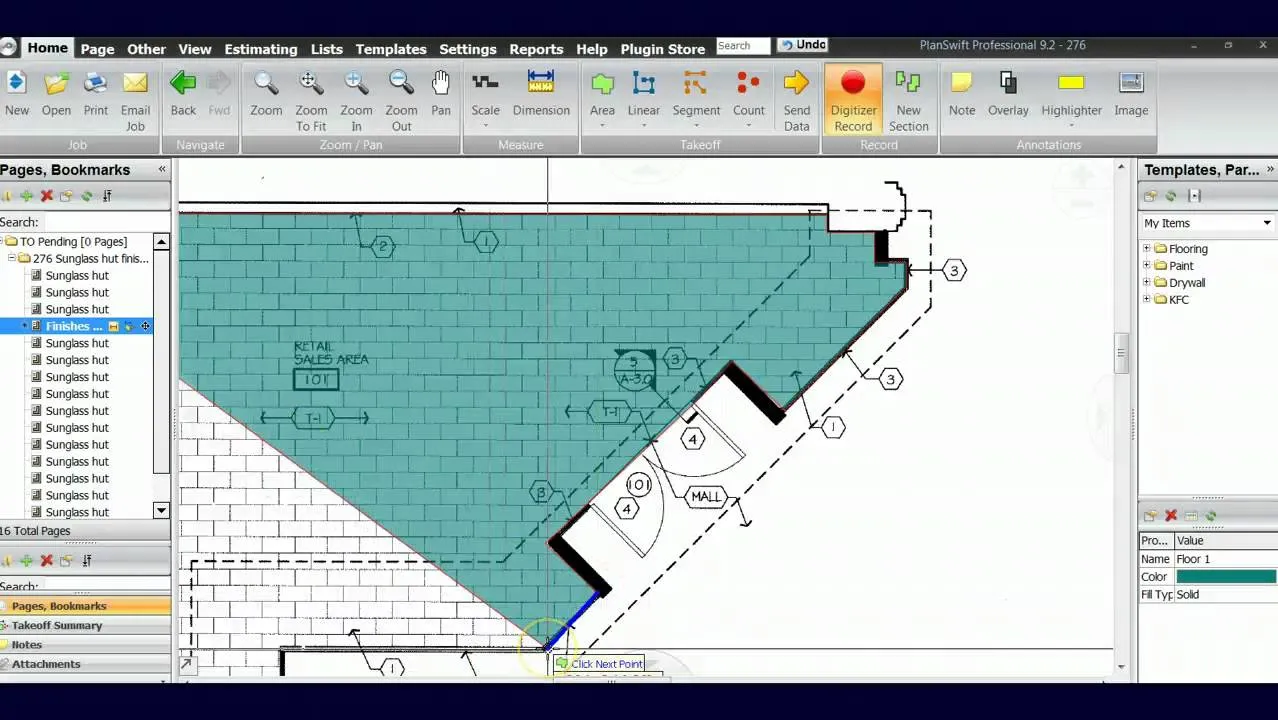The image size is (1278, 720).
Task: Click refresh icon in Templates panel toolbar
Action: coord(1170,196)
